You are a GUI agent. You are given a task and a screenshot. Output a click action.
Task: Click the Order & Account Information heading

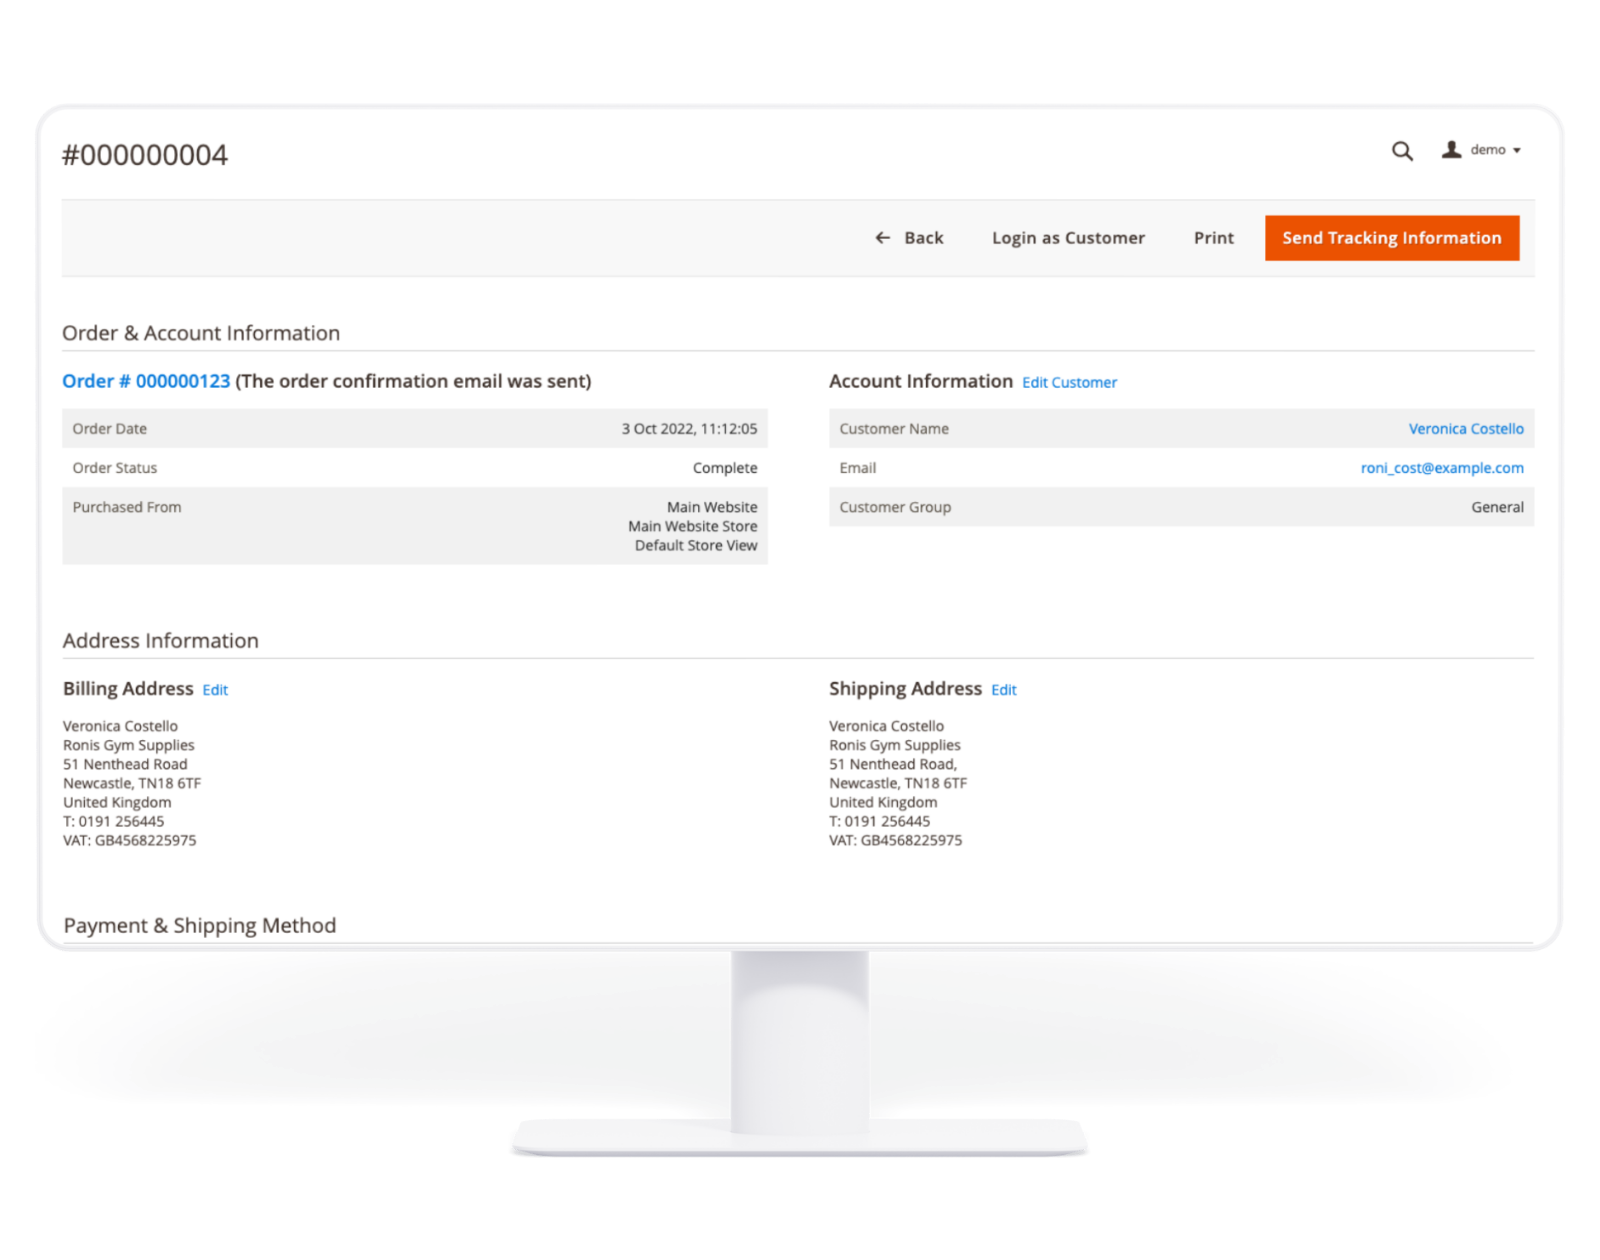201,333
